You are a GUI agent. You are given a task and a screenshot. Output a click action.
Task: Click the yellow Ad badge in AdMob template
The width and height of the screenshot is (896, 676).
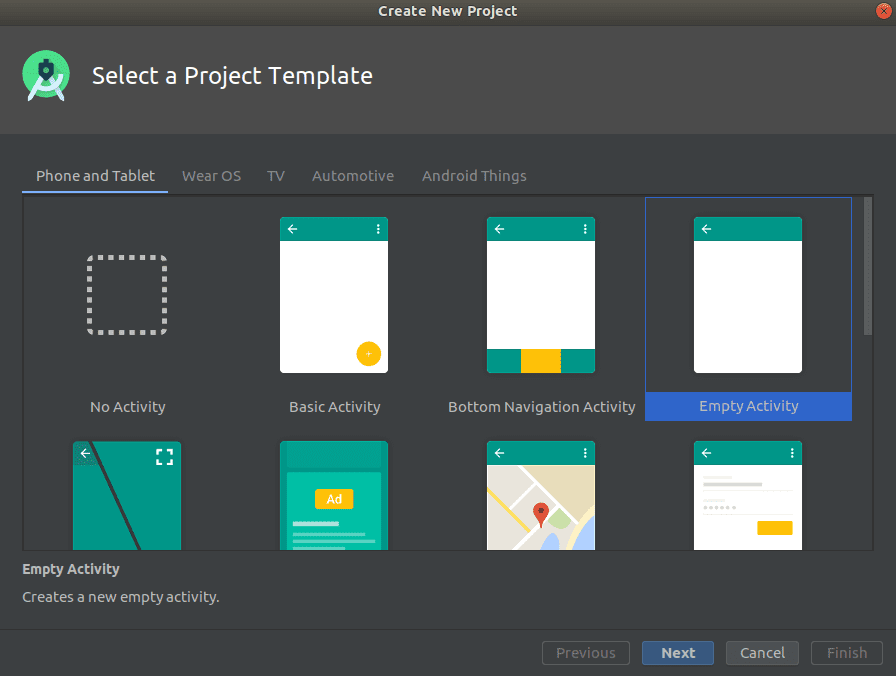point(334,499)
